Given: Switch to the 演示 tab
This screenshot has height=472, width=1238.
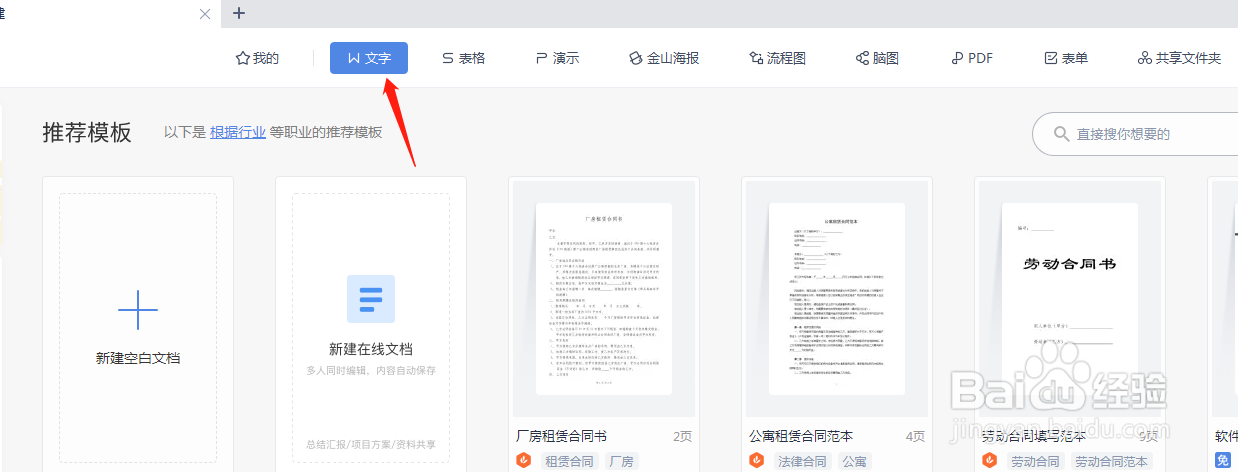Looking at the screenshot, I should 557,58.
